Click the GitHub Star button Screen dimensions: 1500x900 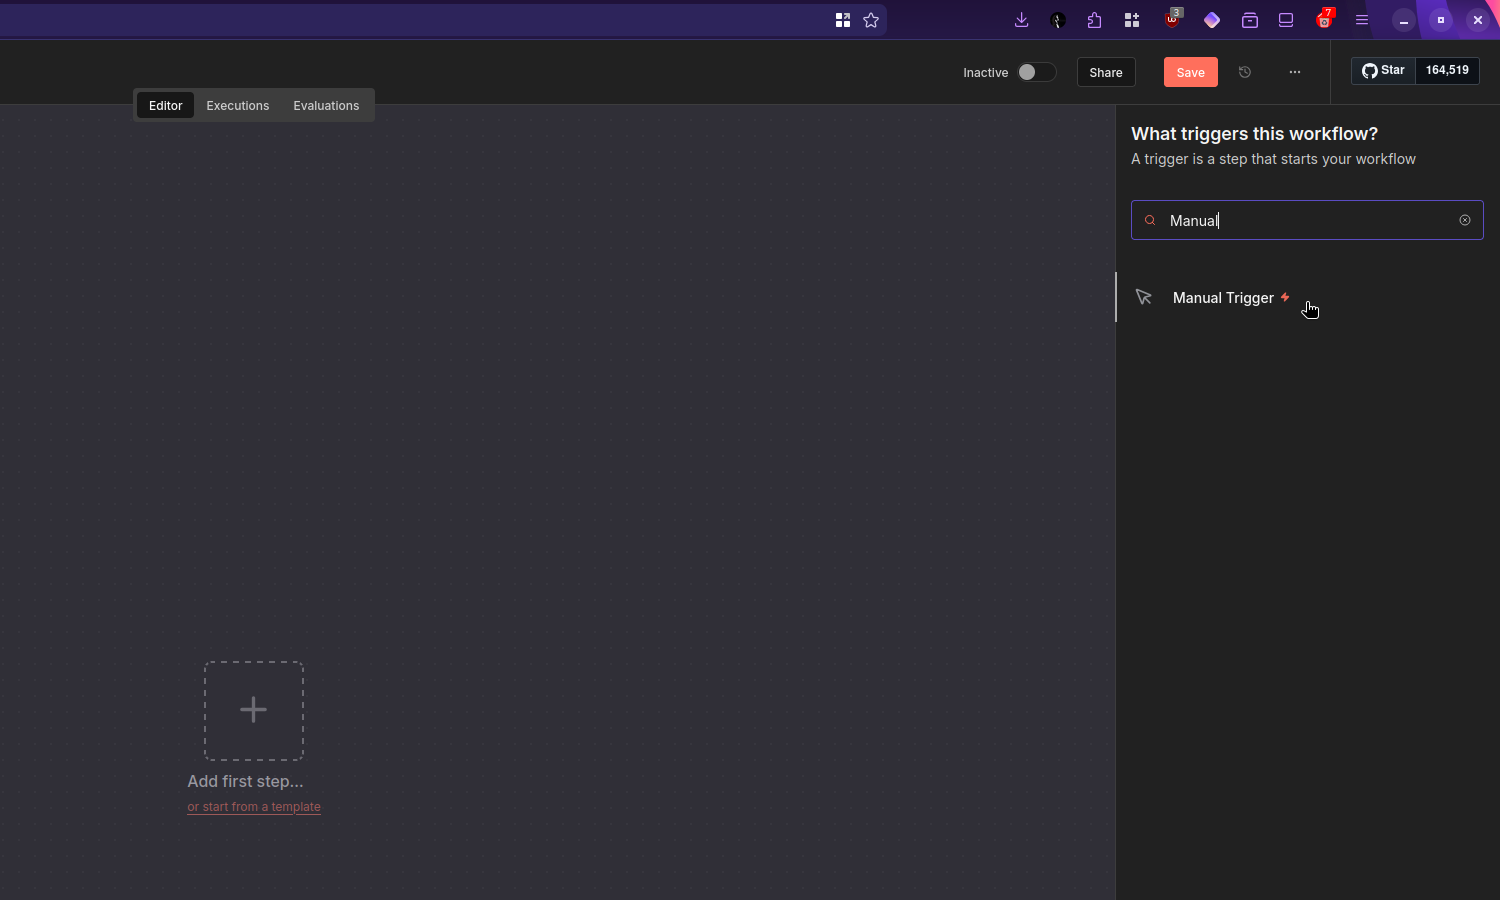1383,70
